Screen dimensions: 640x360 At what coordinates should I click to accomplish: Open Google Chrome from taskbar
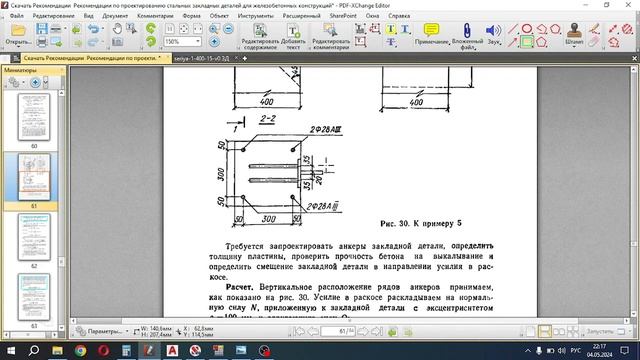pyautogui.click(x=80, y=351)
